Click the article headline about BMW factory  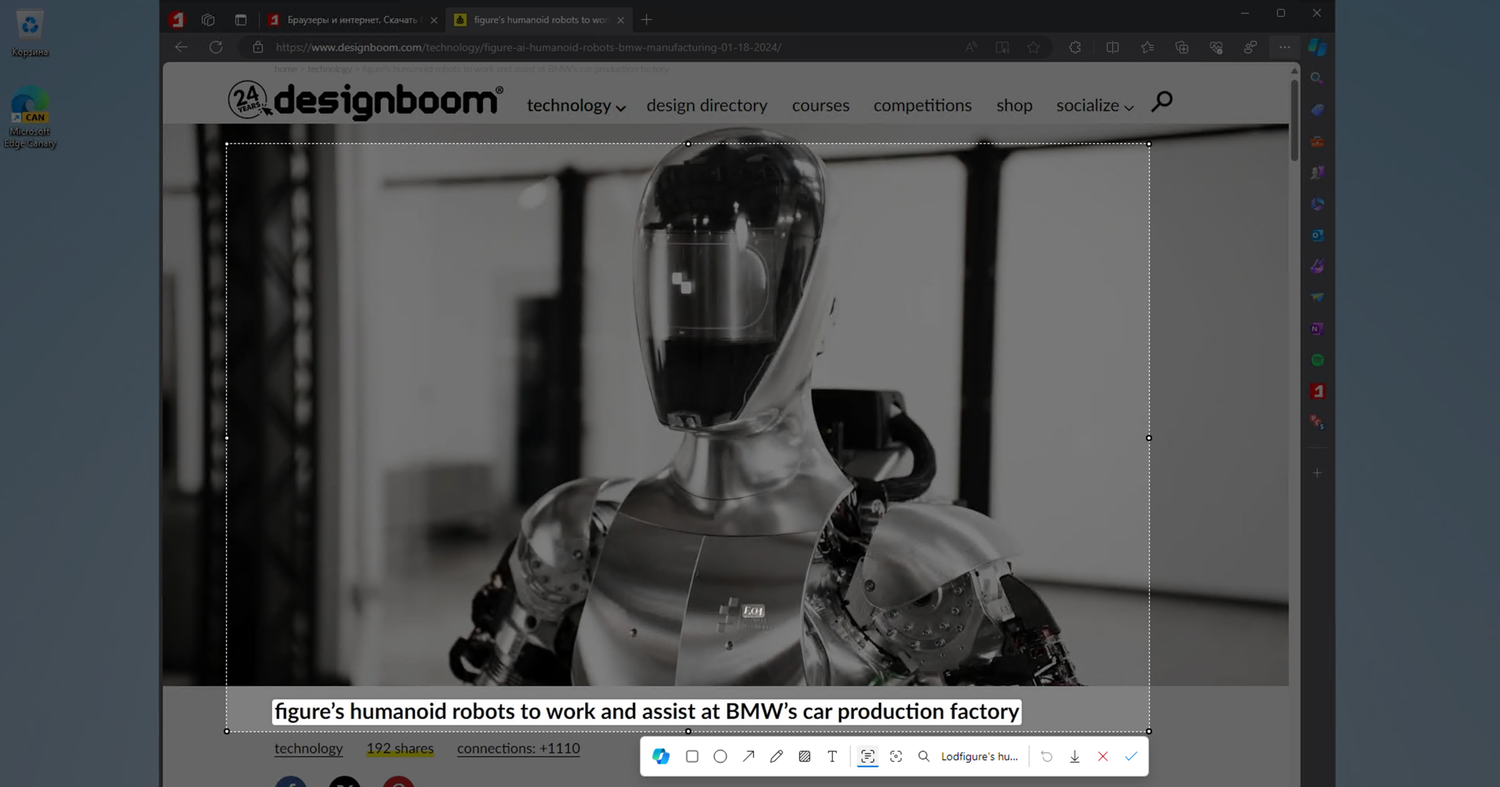click(647, 712)
